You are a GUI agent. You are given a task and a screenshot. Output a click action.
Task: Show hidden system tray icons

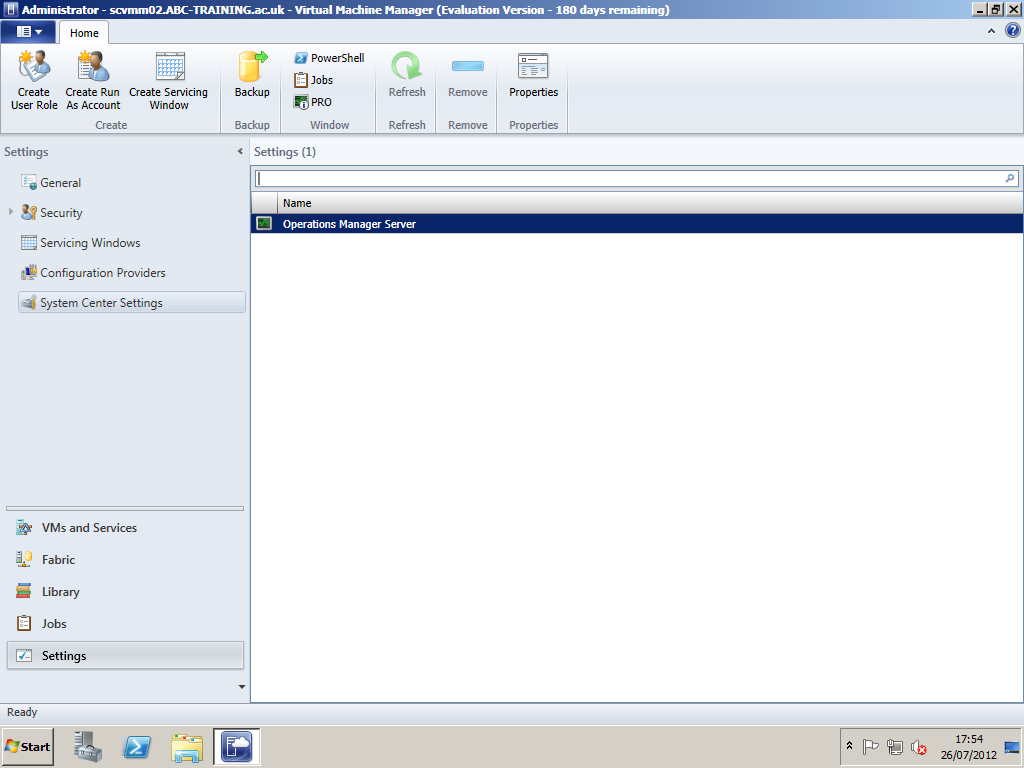tap(849, 746)
